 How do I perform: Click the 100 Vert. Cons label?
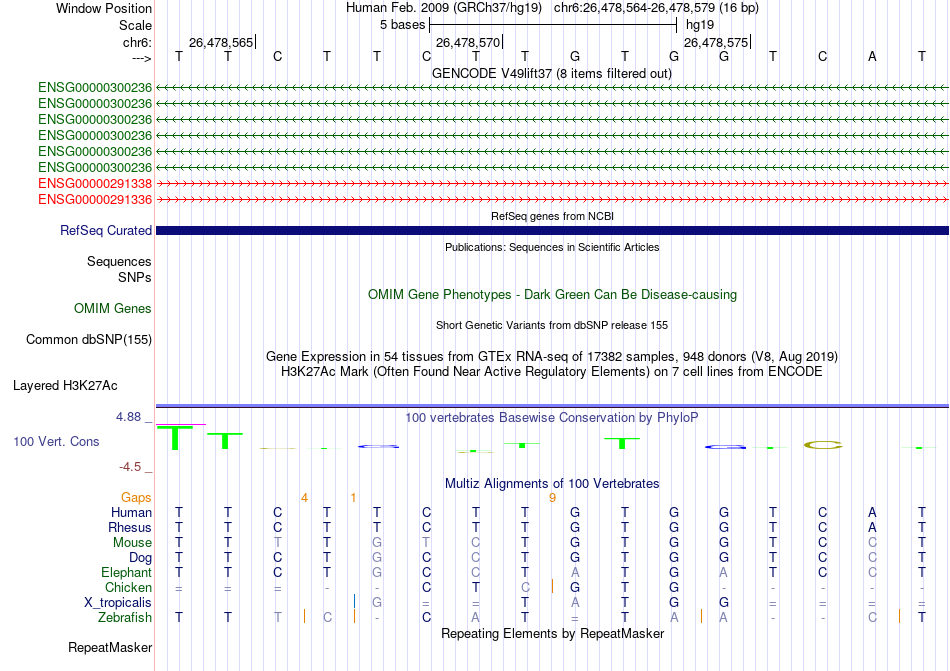tap(56, 441)
